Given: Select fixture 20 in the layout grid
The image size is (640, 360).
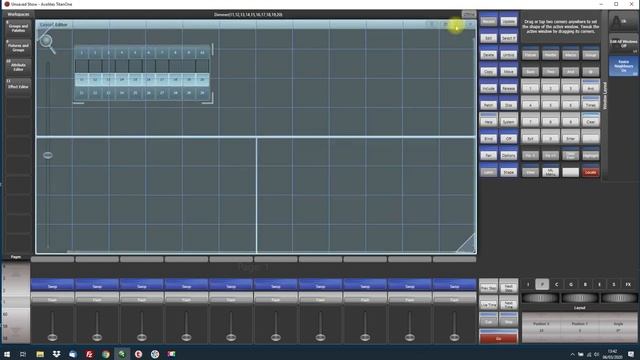Looking at the screenshot, I should pos(202,80).
